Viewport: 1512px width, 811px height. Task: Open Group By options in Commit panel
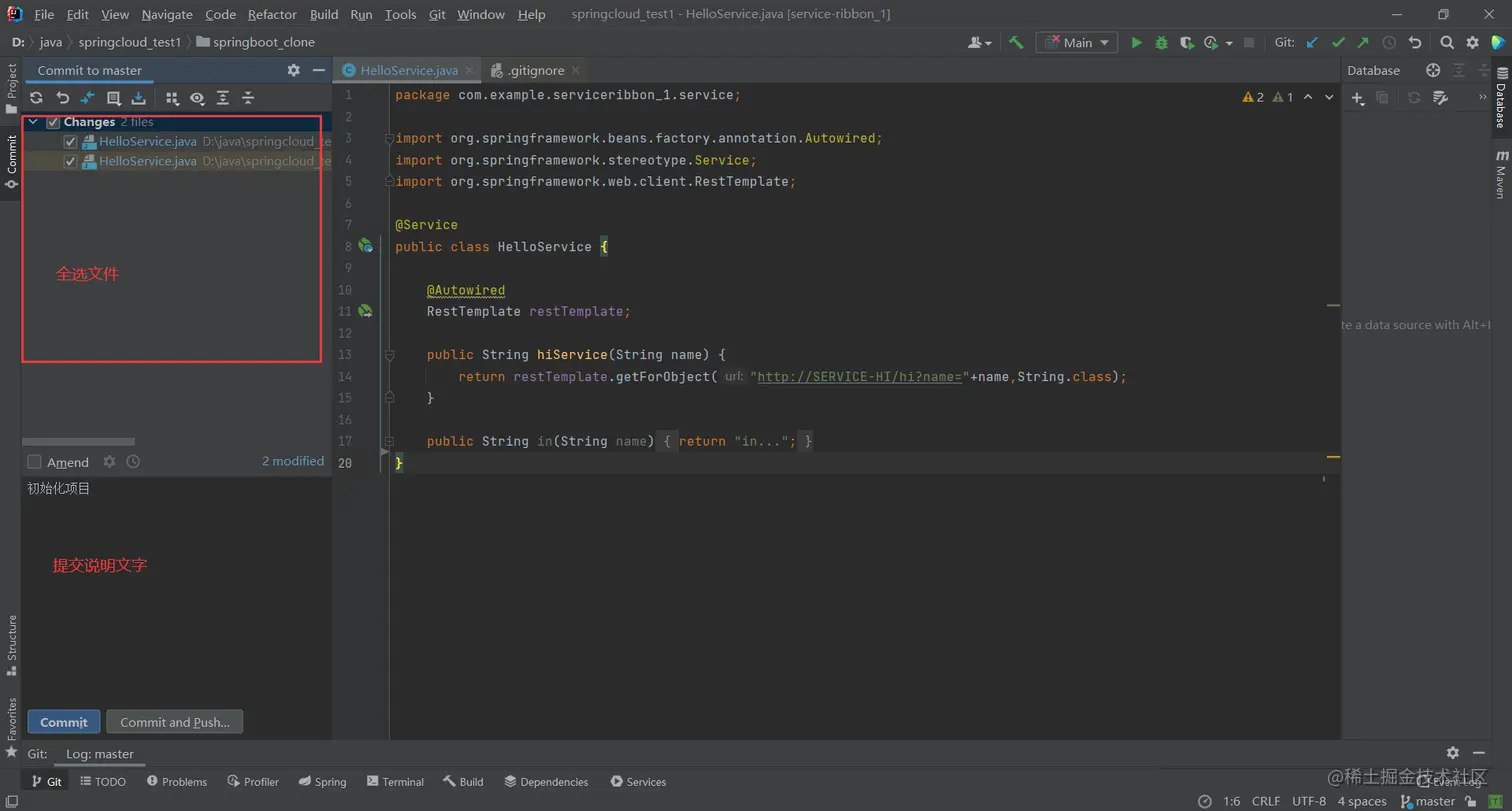tap(172, 98)
